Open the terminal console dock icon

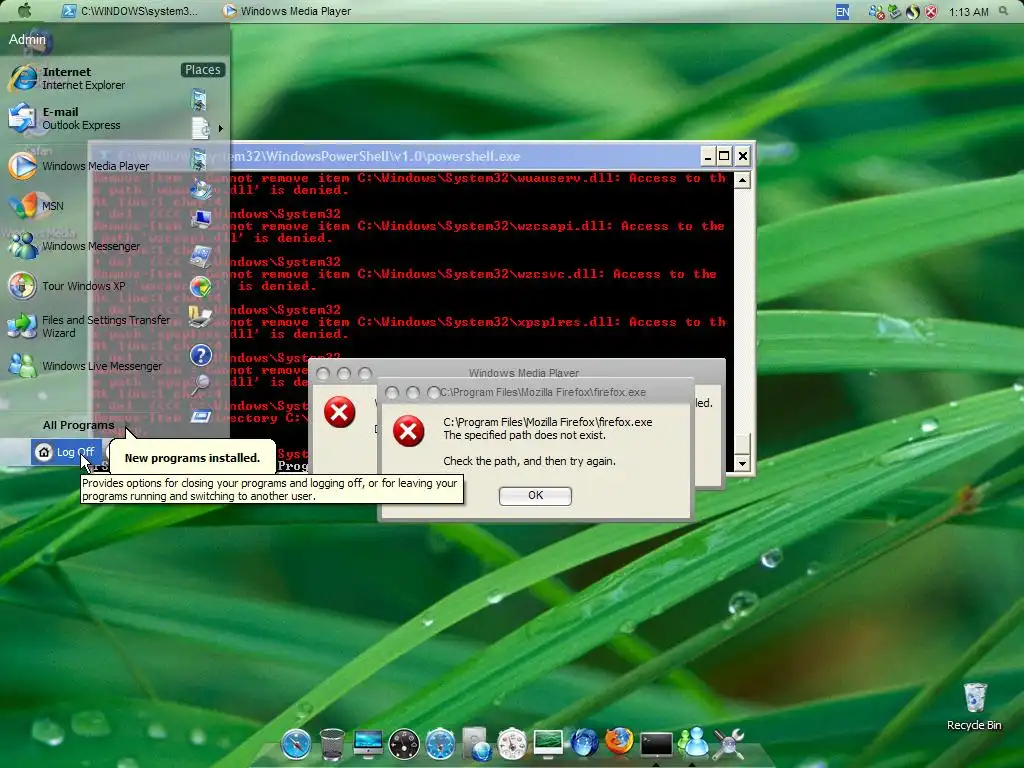pos(656,744)
